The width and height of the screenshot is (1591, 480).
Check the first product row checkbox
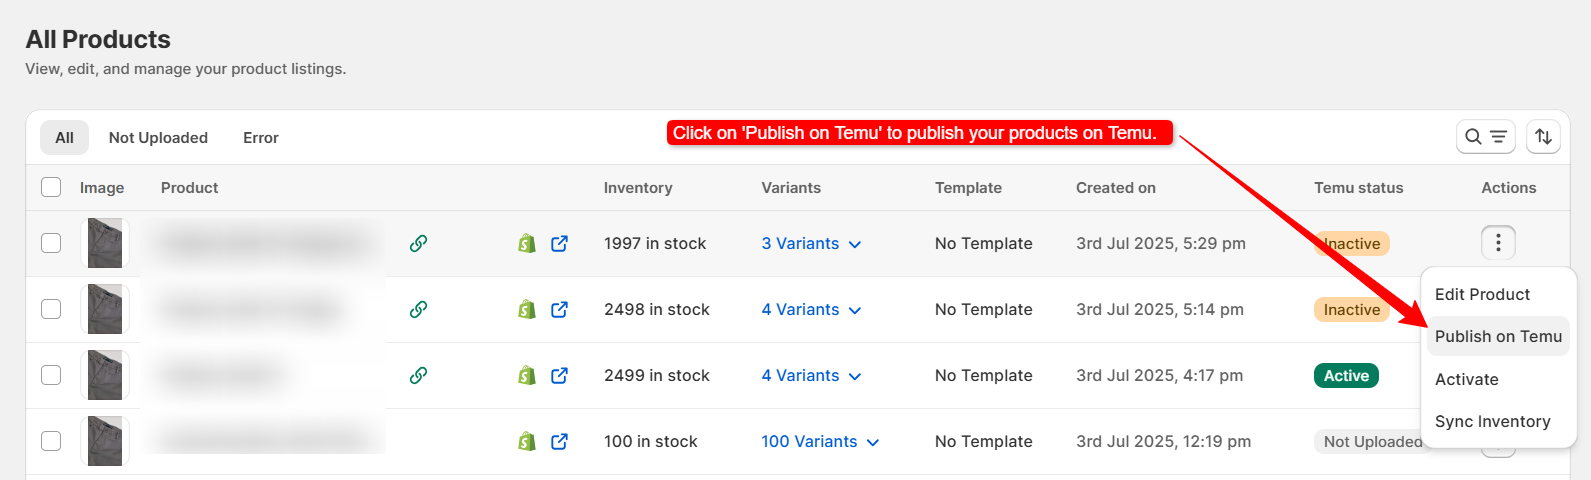51,243
